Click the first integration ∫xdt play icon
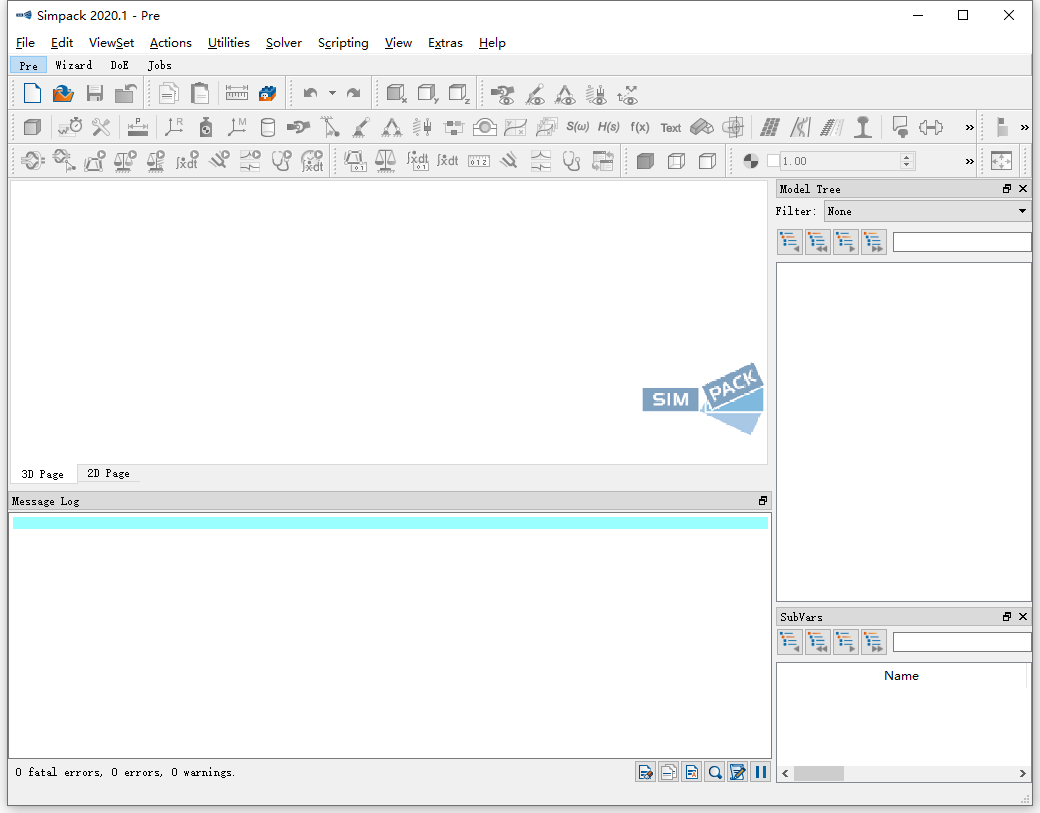The width and height of the screenshot is (1040, 813). [187, 160]
